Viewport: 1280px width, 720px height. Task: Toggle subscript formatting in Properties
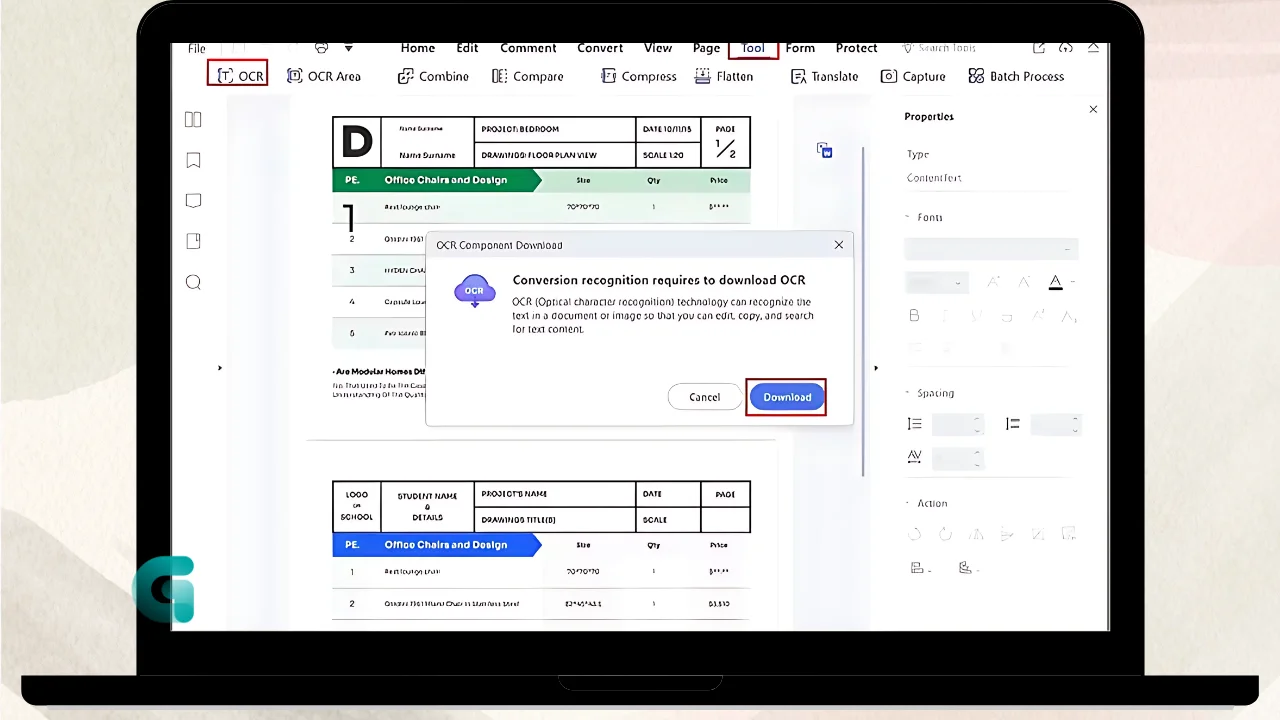1069,316
